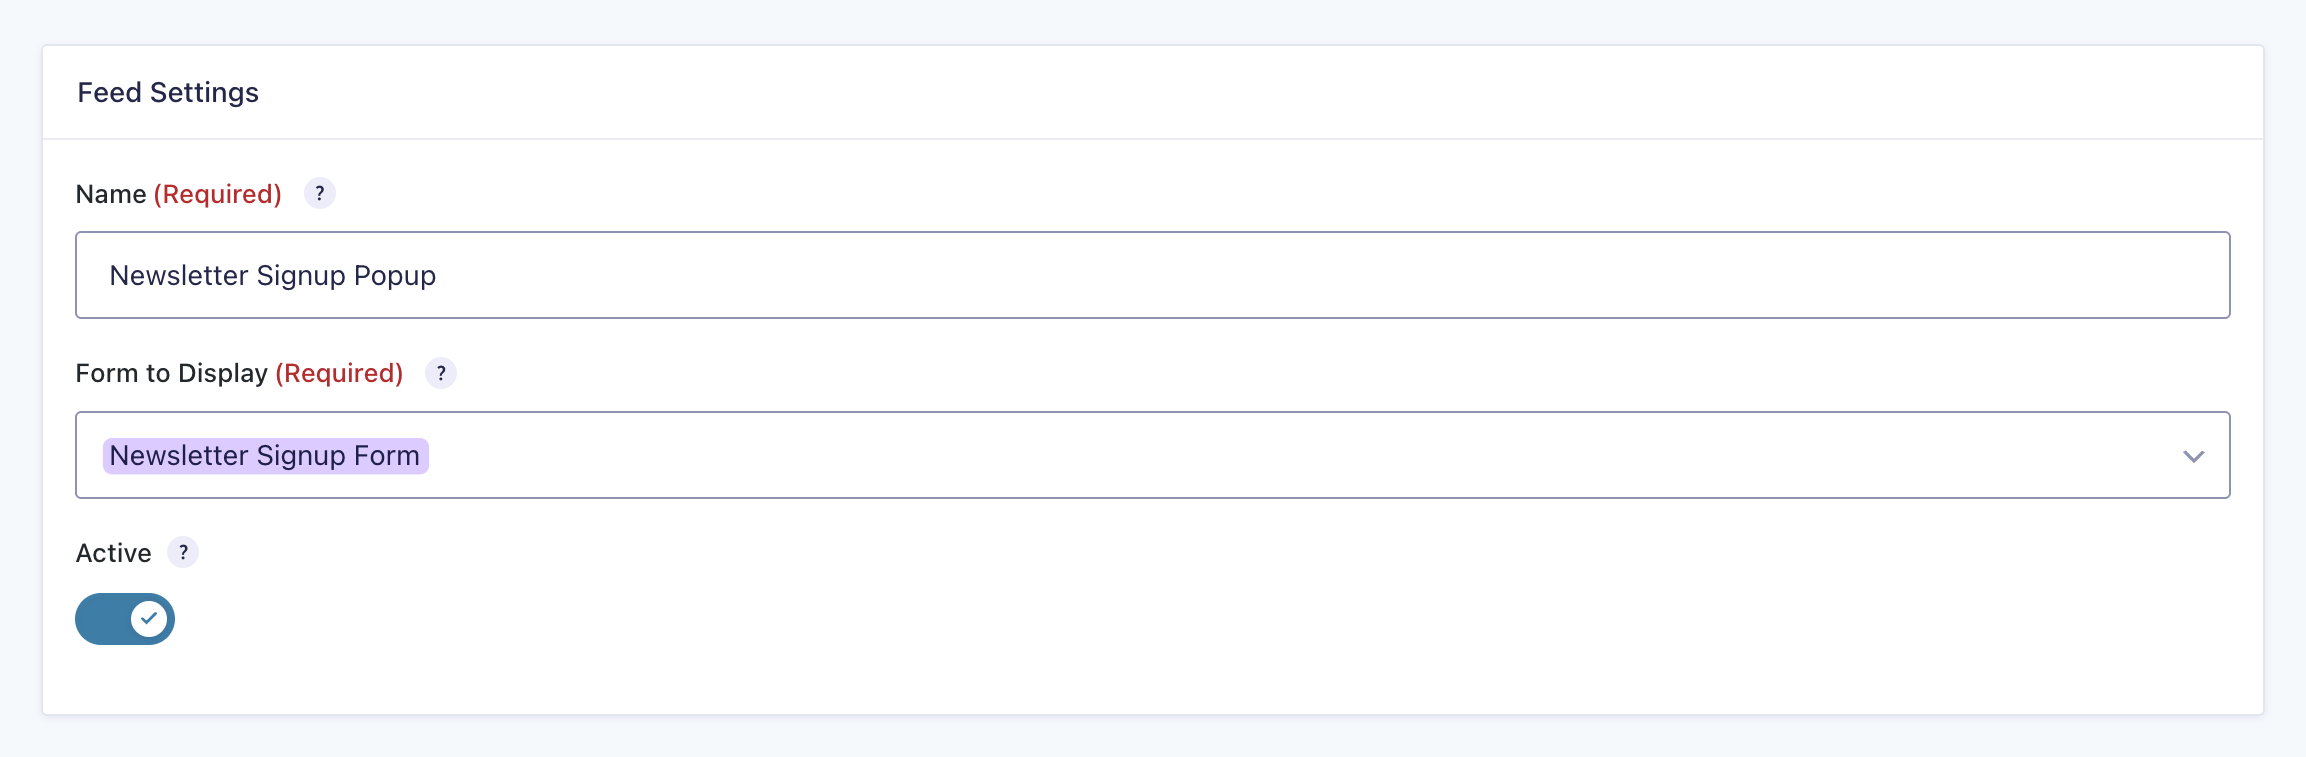Viewport: 2306px width, 757px height.
Task: Click the help icon next to Name
Action: tap(319, 193)
